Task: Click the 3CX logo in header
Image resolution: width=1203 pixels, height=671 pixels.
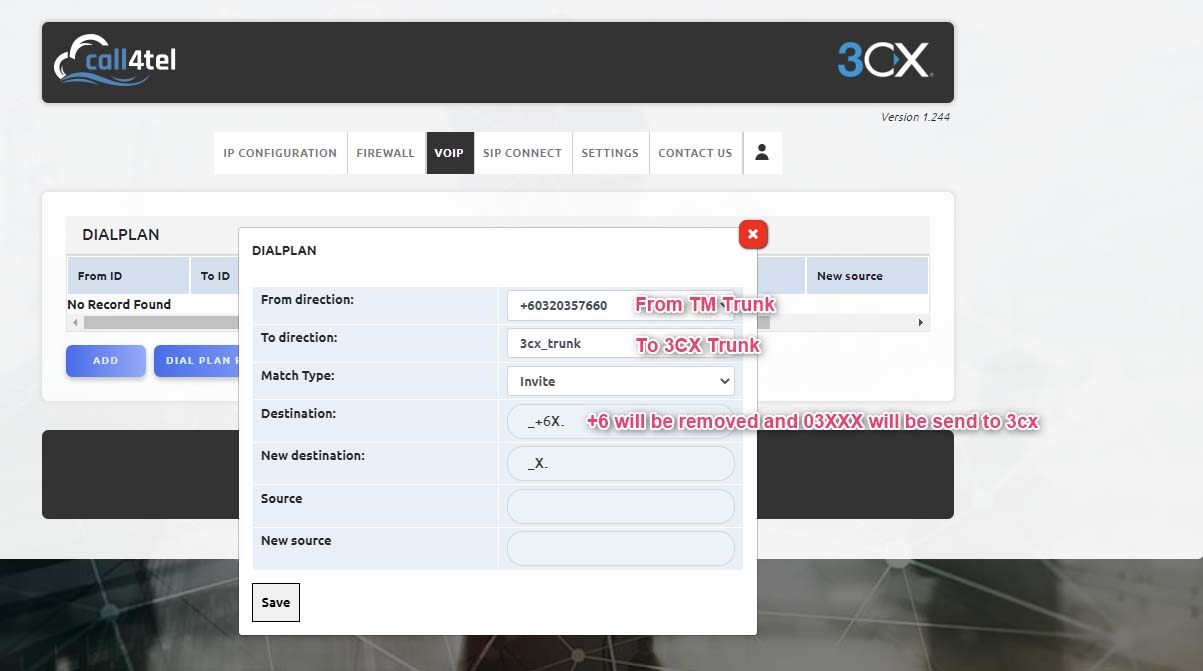Action: point(884,61)
